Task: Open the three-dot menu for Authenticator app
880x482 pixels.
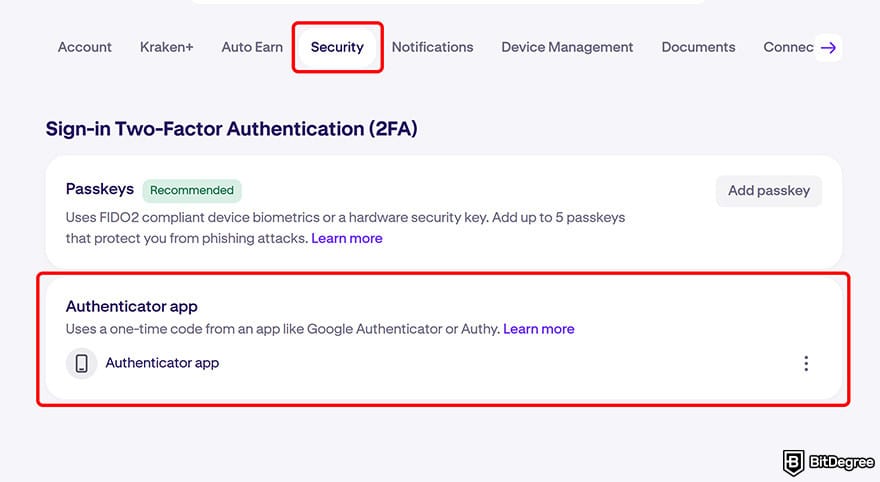Action: 806,364
